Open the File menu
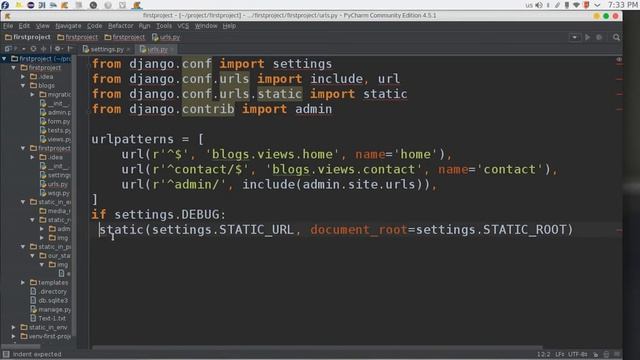This screenshot has width=640, height=360. click(x=8, y=26)
